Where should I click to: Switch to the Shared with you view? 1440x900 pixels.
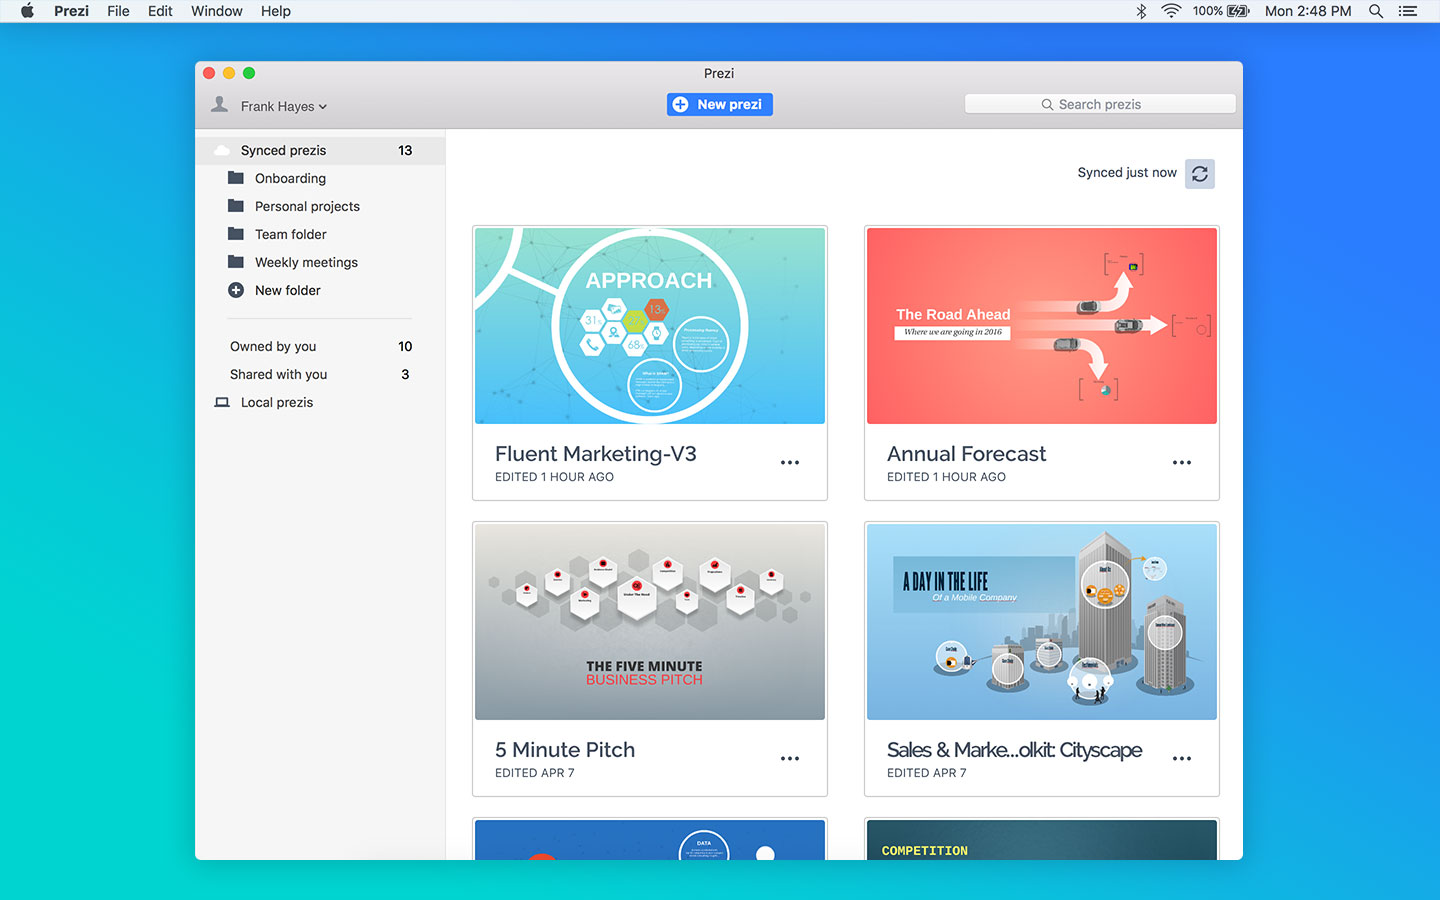[x=278, y=374]
